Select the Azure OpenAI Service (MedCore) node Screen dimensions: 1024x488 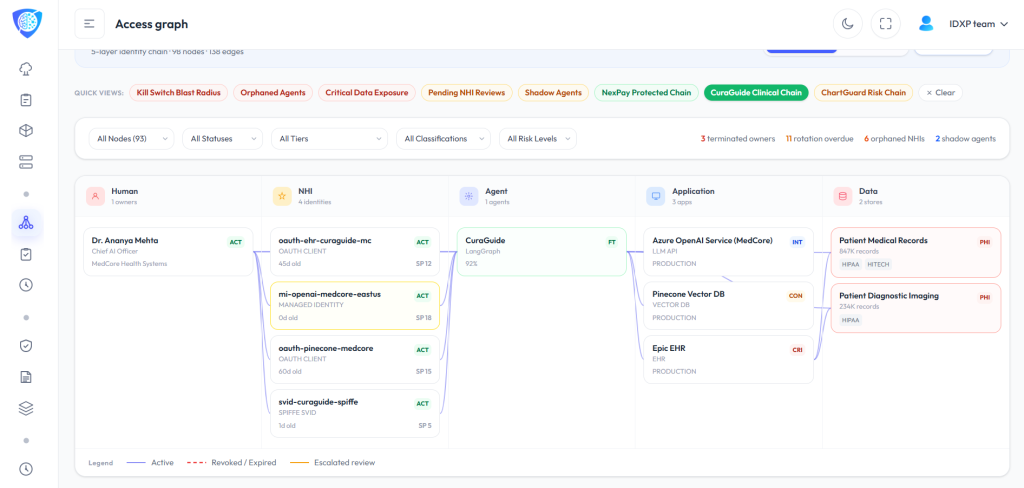point(728,252)
